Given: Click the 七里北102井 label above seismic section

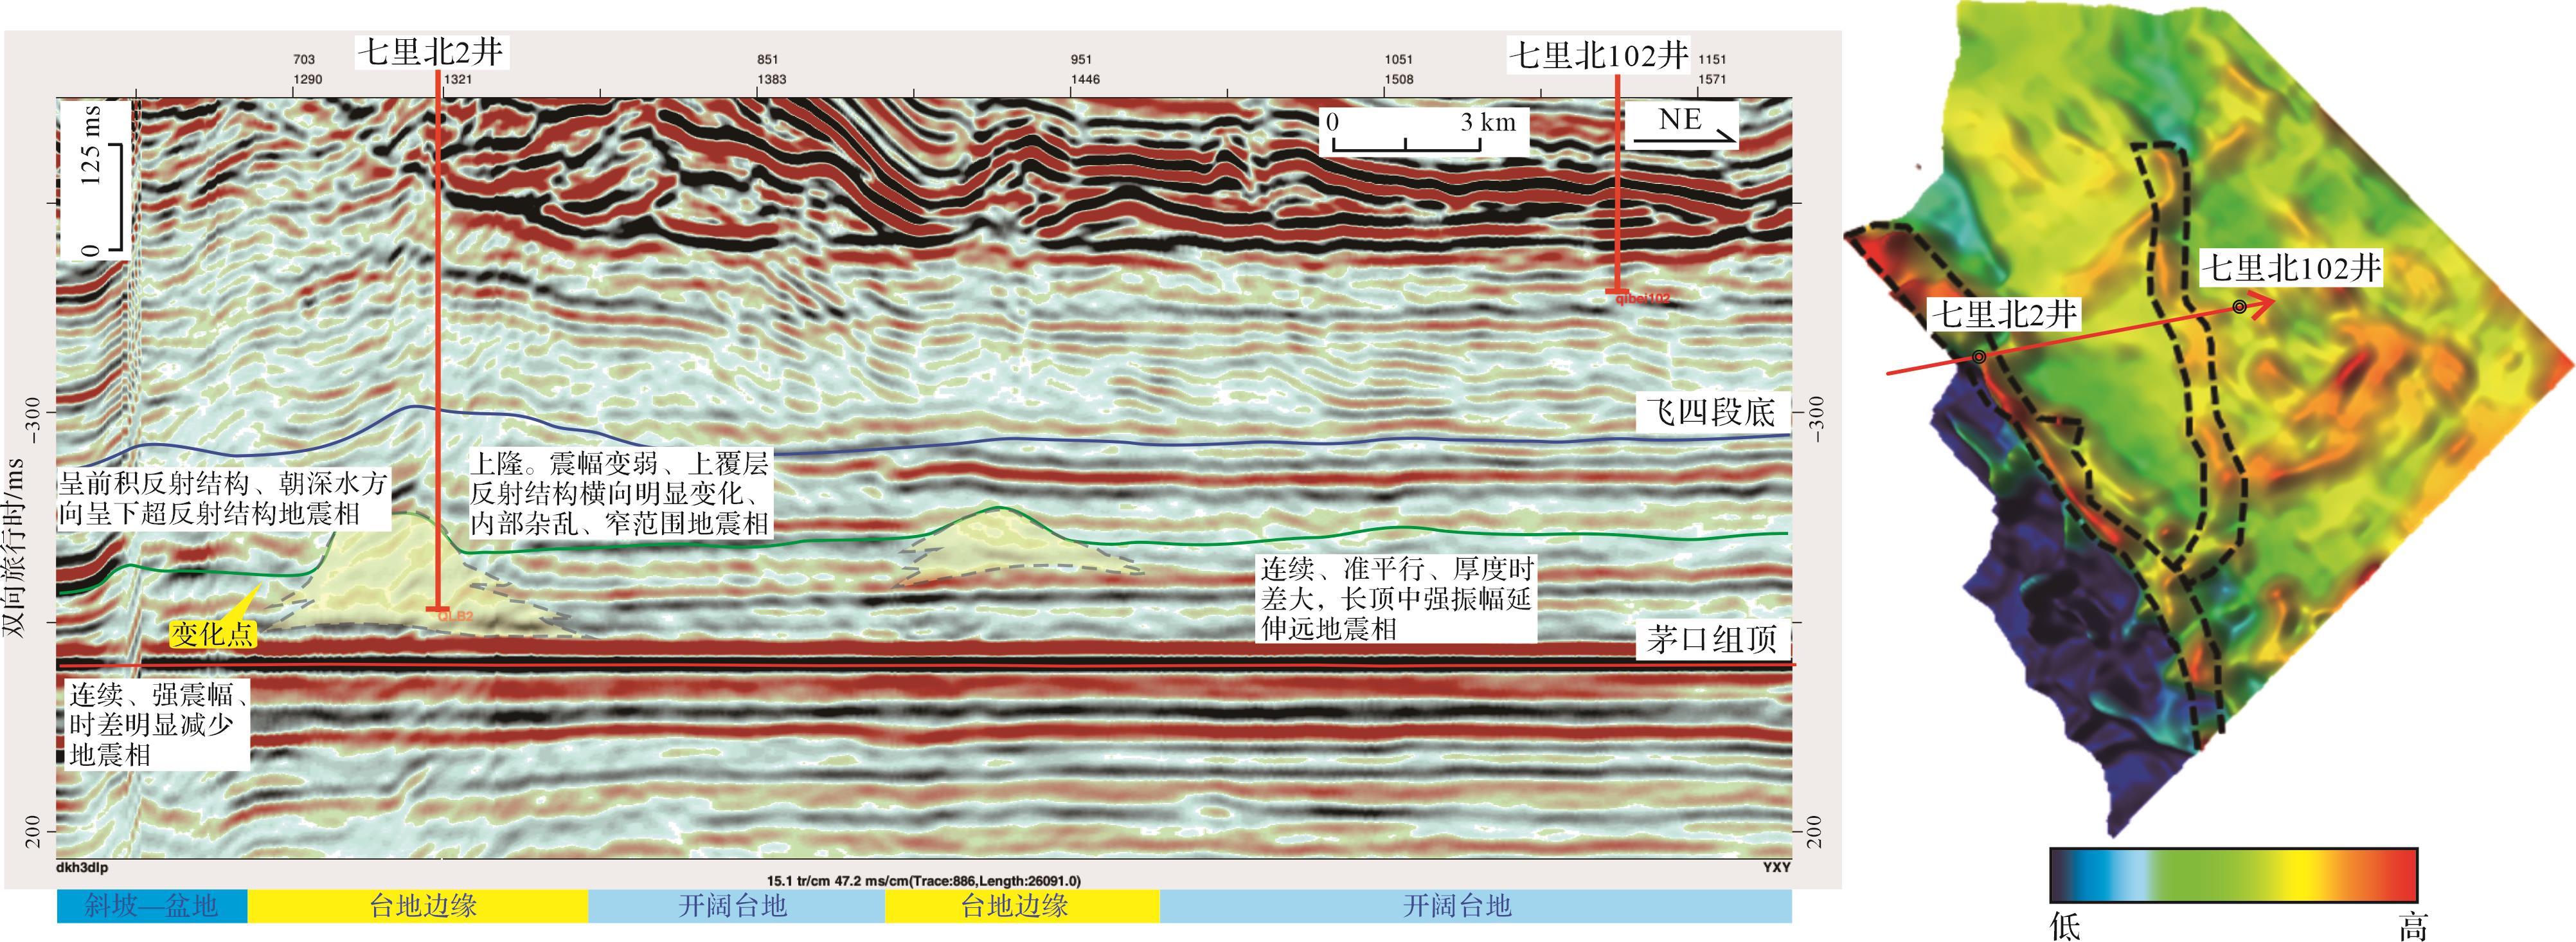Looking at the screenshot, I should (x=1598, y=54).
